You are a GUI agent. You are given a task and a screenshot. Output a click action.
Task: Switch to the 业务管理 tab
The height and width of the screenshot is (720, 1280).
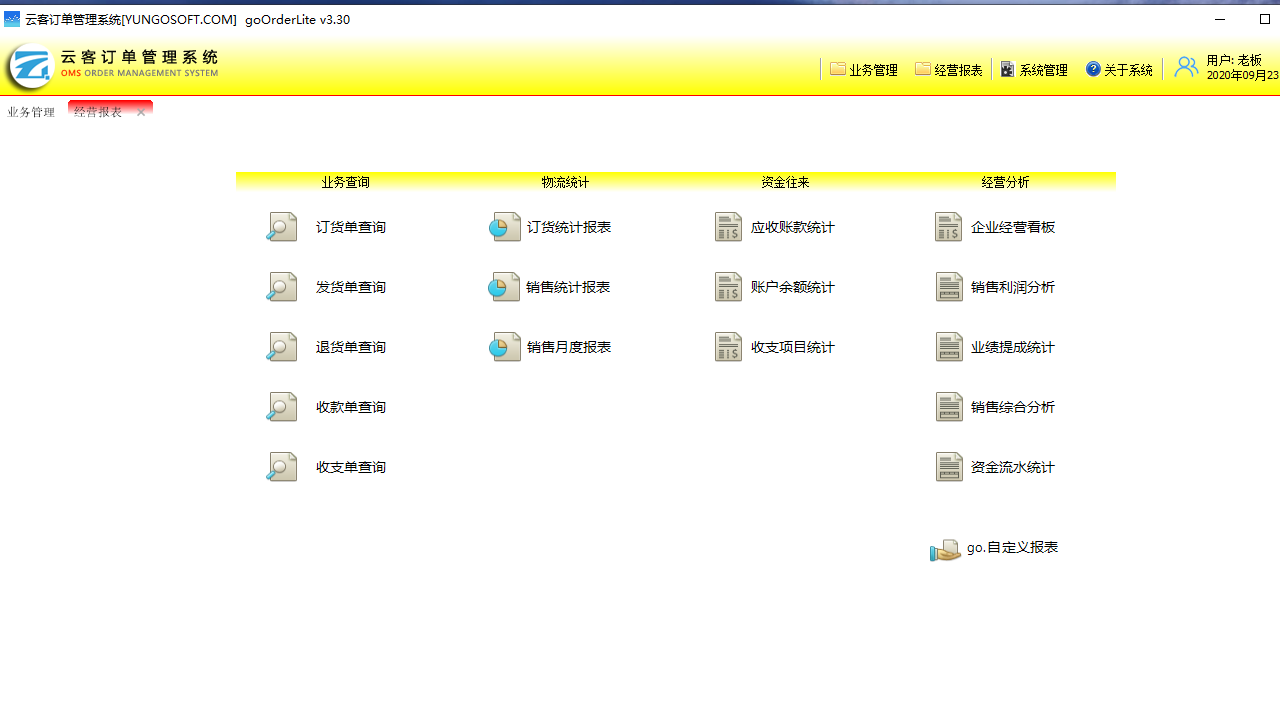31,112
